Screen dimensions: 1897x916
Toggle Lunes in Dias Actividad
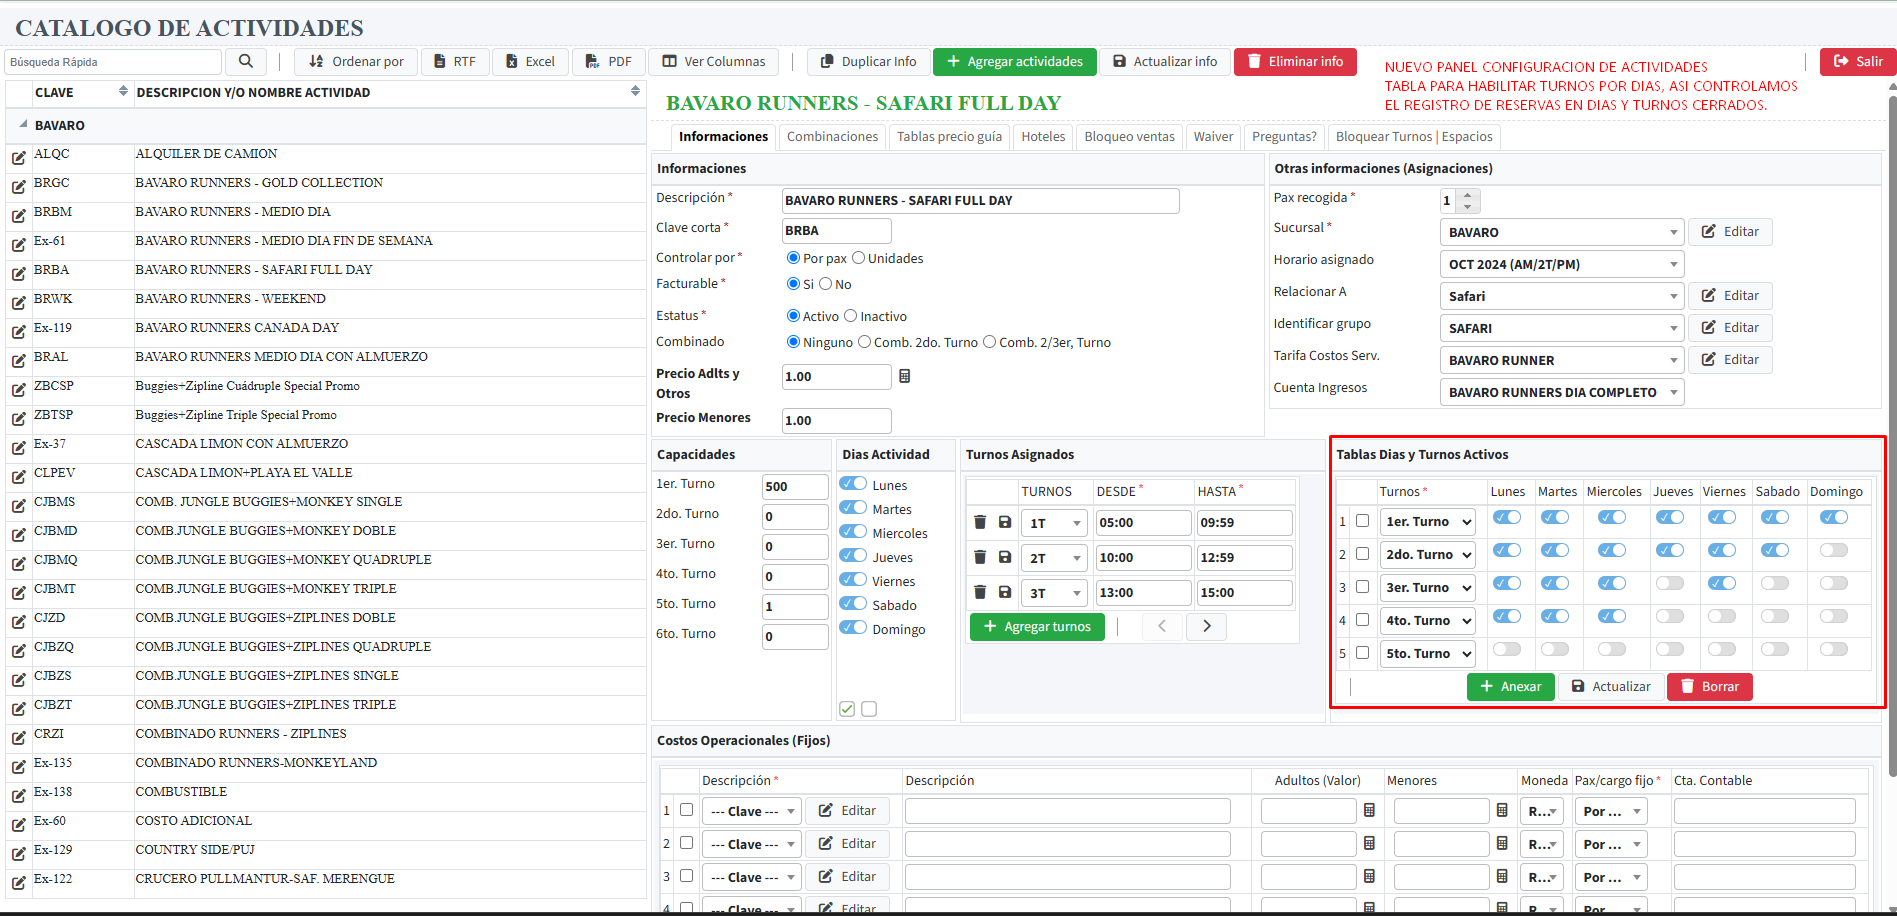853,484
